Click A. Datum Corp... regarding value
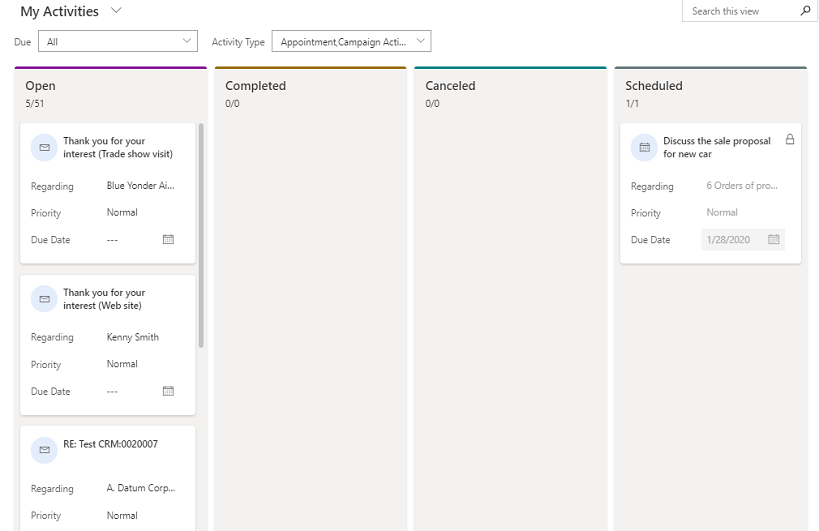 141,488
